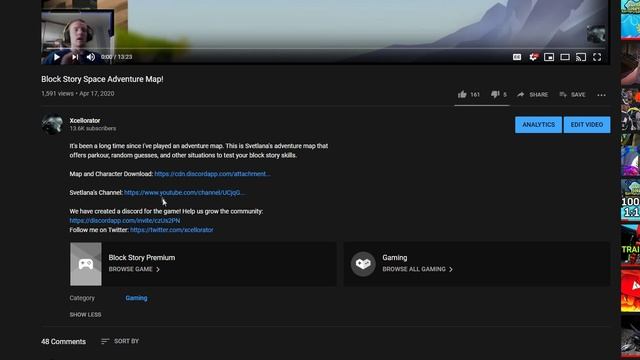
Task: Click the Gaming heart-controller icon
Action: click(363, 264)
